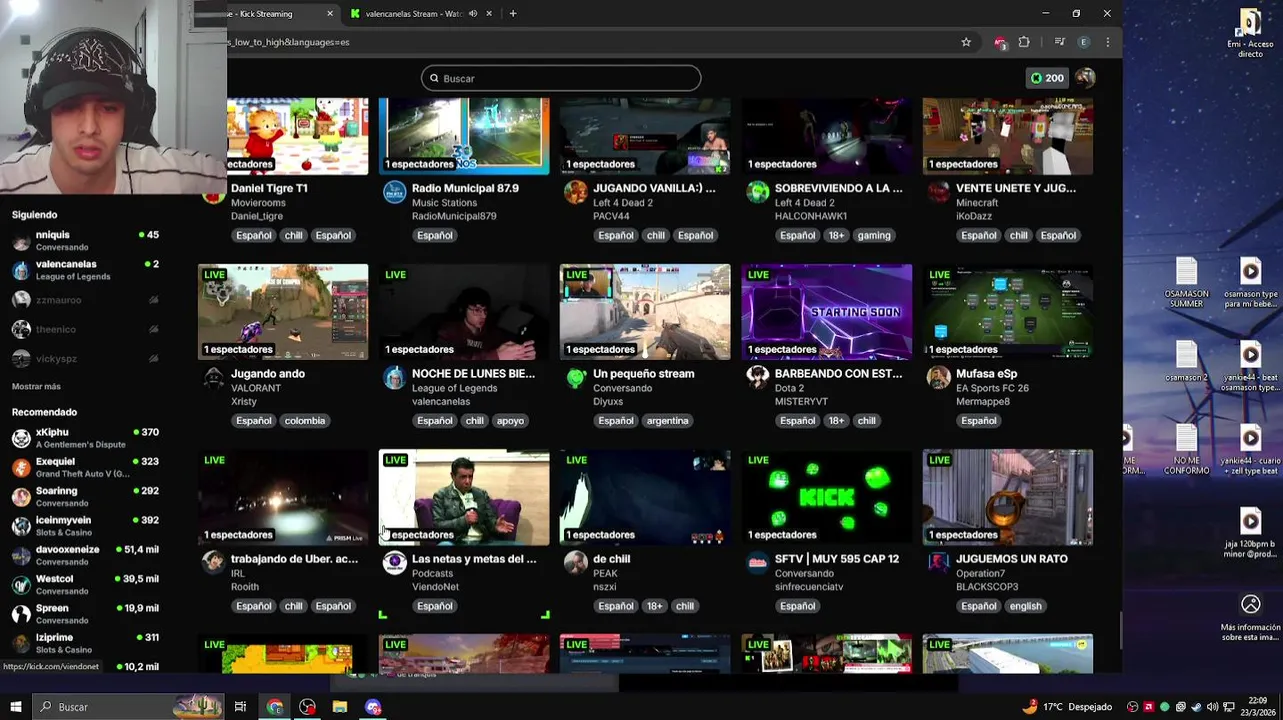Open valencanelas in the Siguiendo list
Image resolution: width=1283 pixels, height=720 pixels.
pos(86,270)
